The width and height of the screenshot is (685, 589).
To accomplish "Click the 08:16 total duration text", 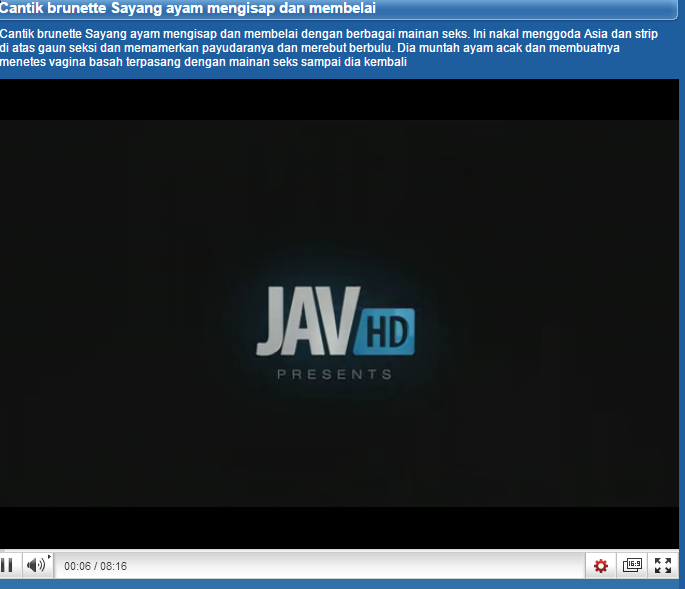I will coord(113,567).
